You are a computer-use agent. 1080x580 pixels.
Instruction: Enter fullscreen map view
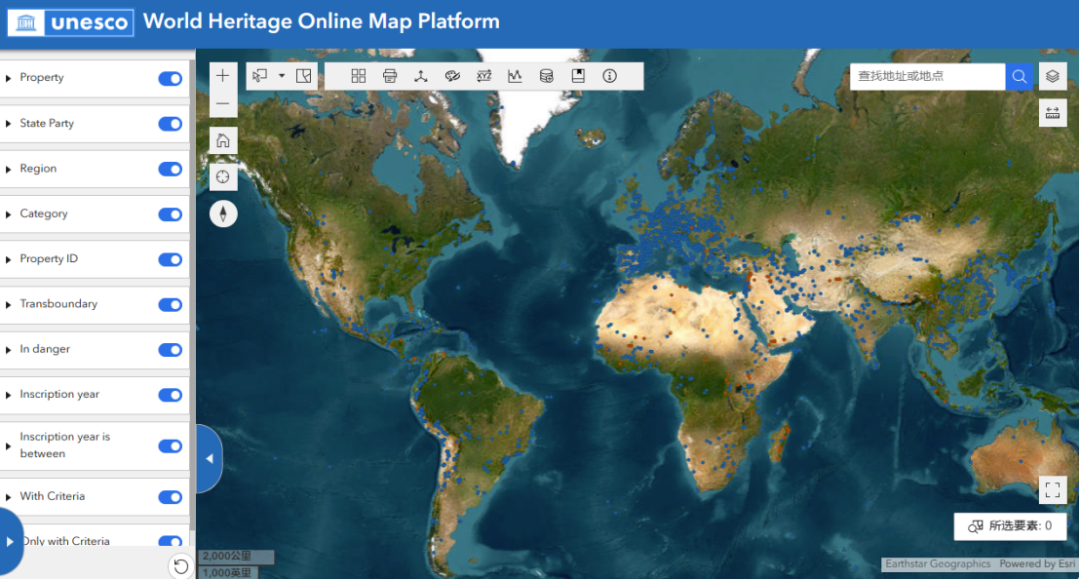point(1052,490)
